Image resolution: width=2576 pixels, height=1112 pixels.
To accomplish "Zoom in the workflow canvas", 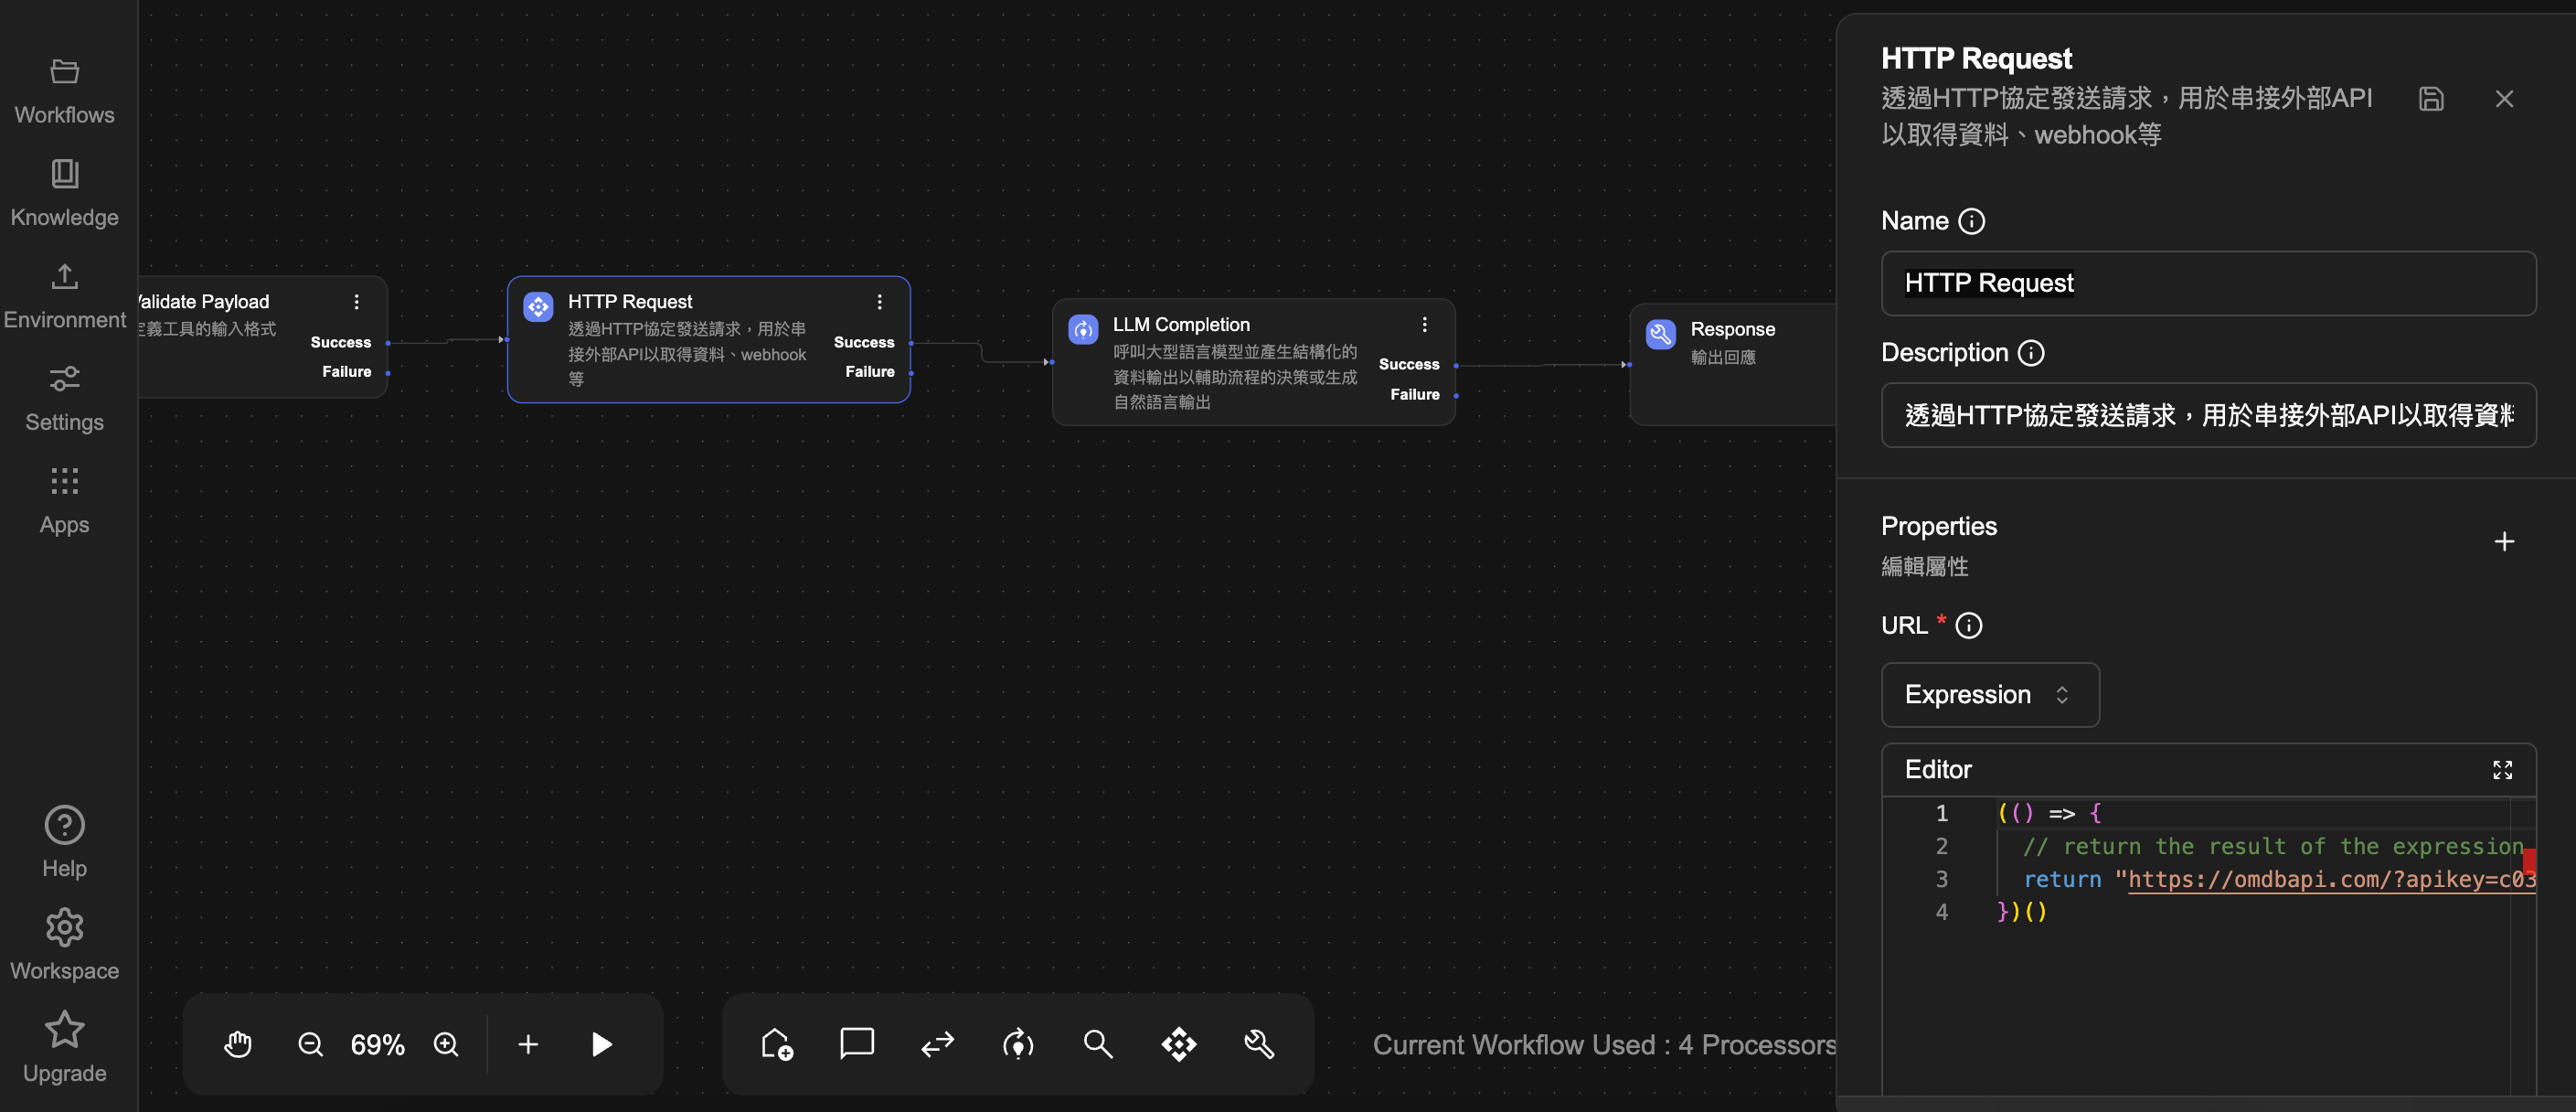I will pyautogui.click(x=446, y=1044).
